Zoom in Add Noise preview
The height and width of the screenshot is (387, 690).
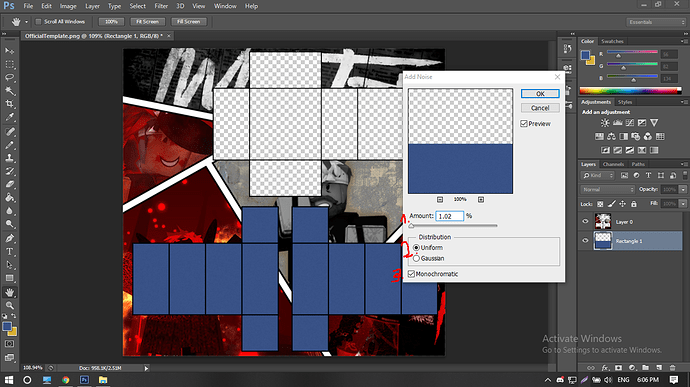[x=481, y=199]
